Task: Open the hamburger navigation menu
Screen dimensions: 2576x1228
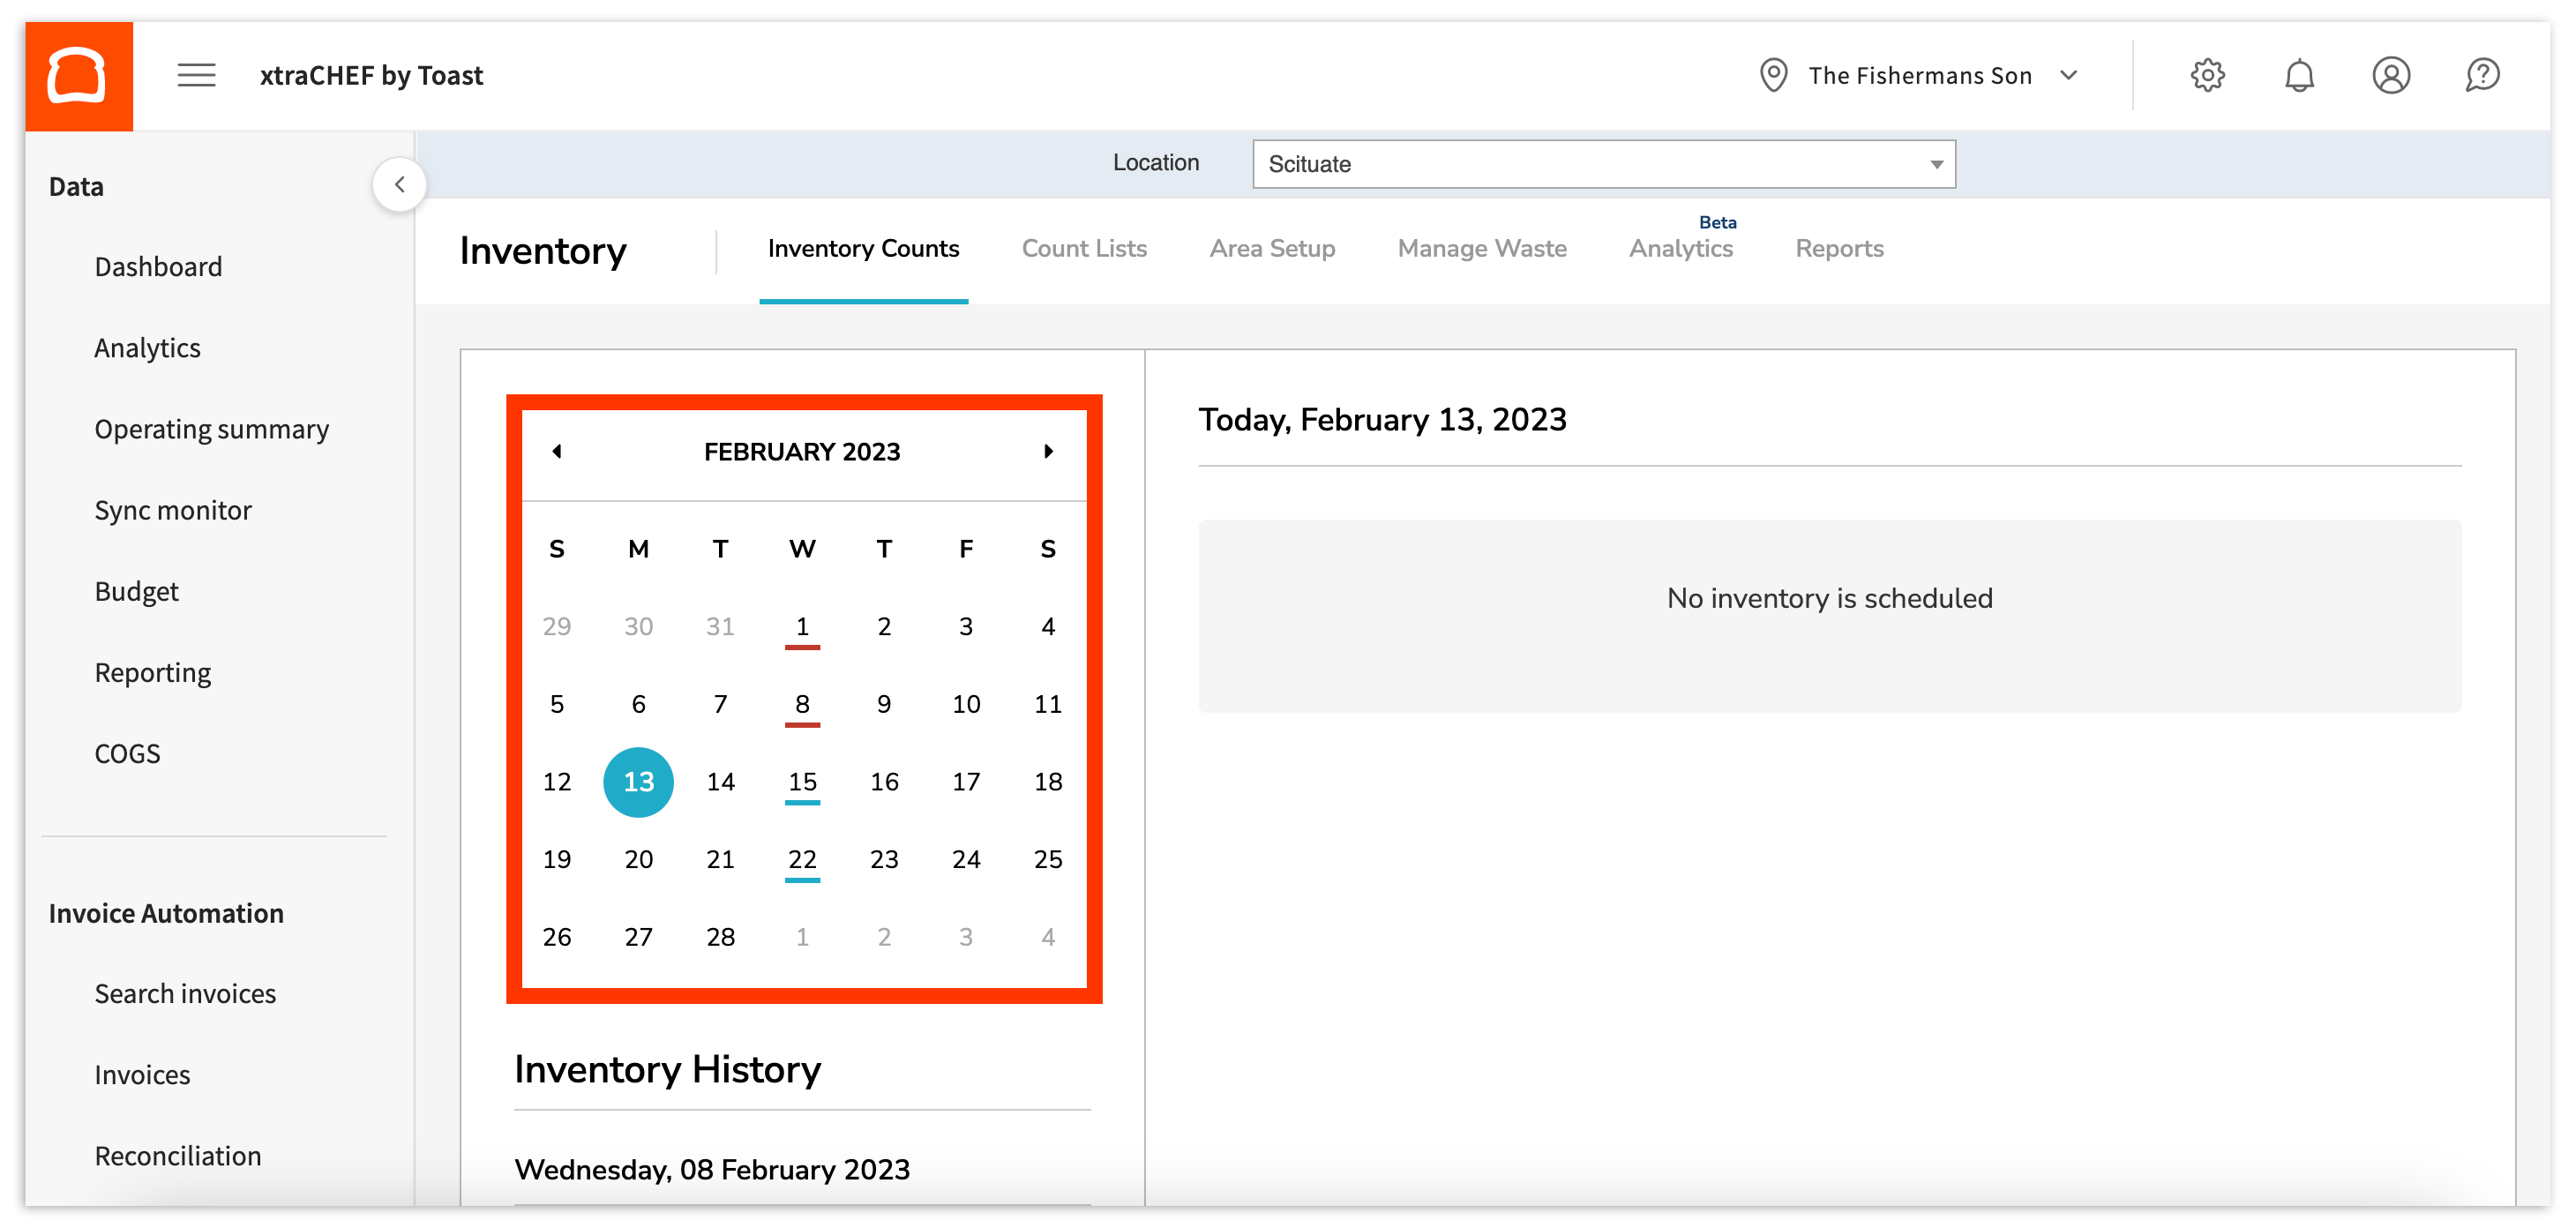Action: click(x=196, y=75)
